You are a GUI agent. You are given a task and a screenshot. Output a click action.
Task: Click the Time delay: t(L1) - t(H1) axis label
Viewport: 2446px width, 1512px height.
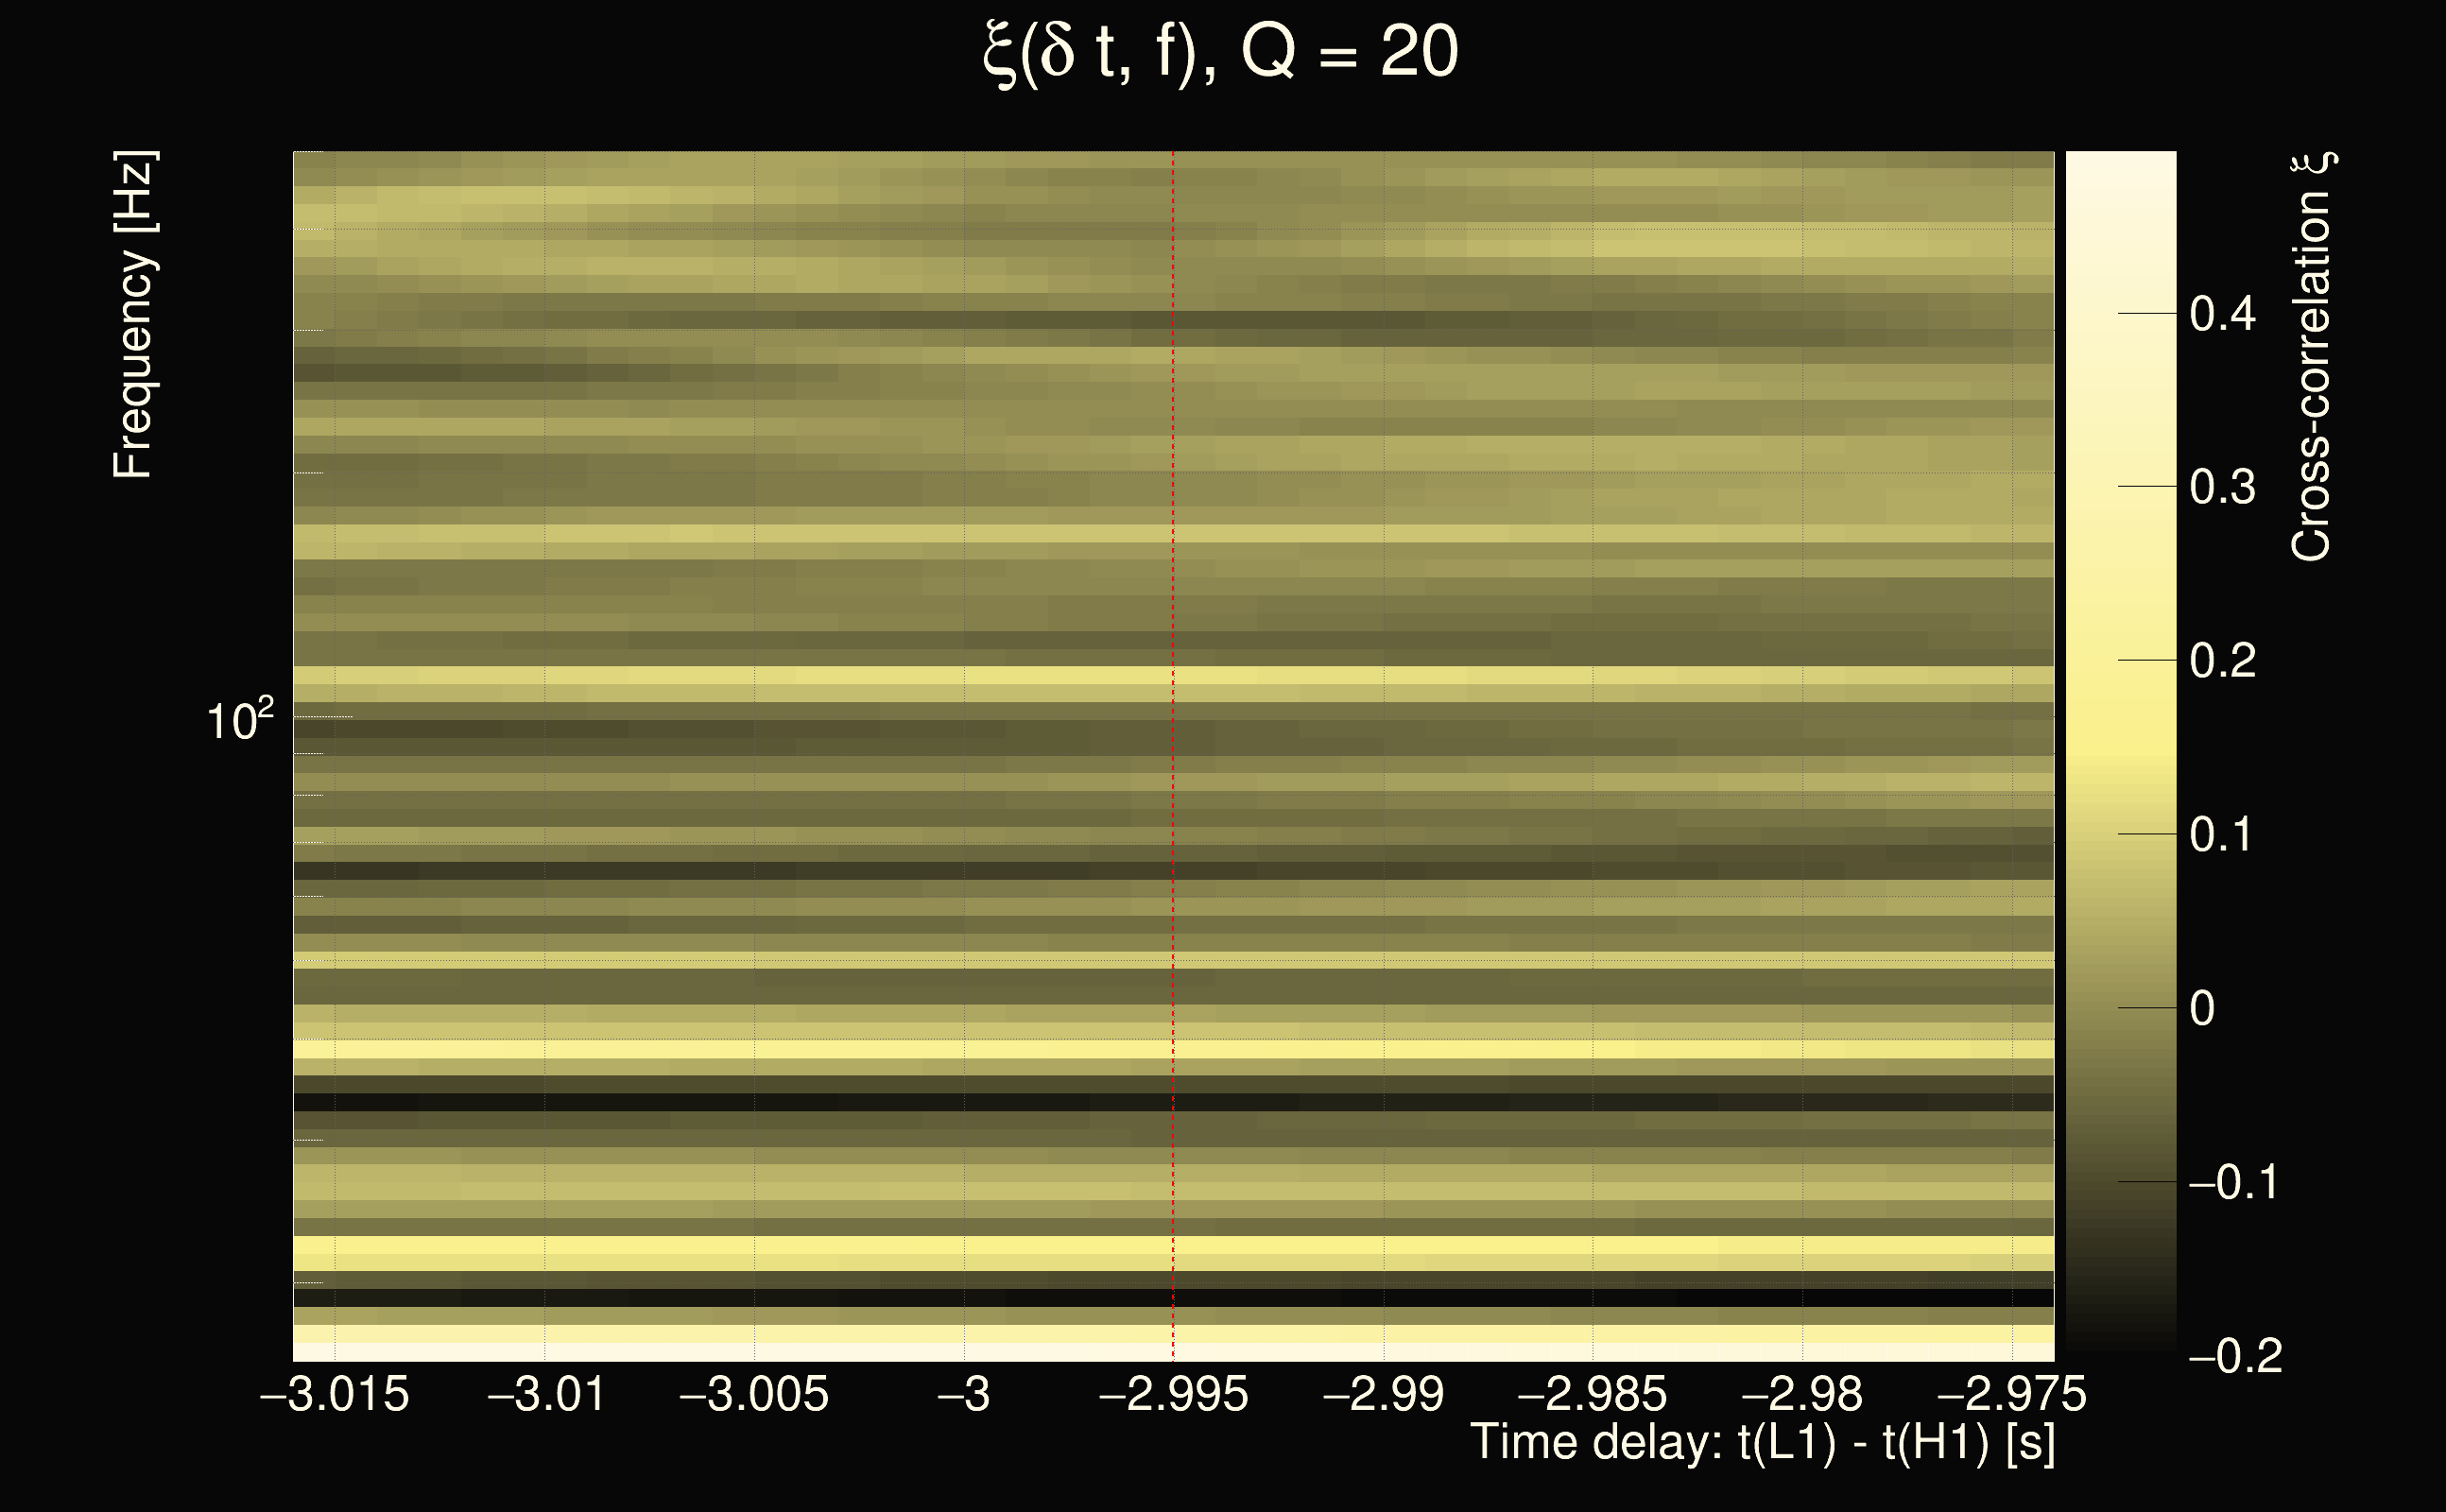[1762, 1443]
